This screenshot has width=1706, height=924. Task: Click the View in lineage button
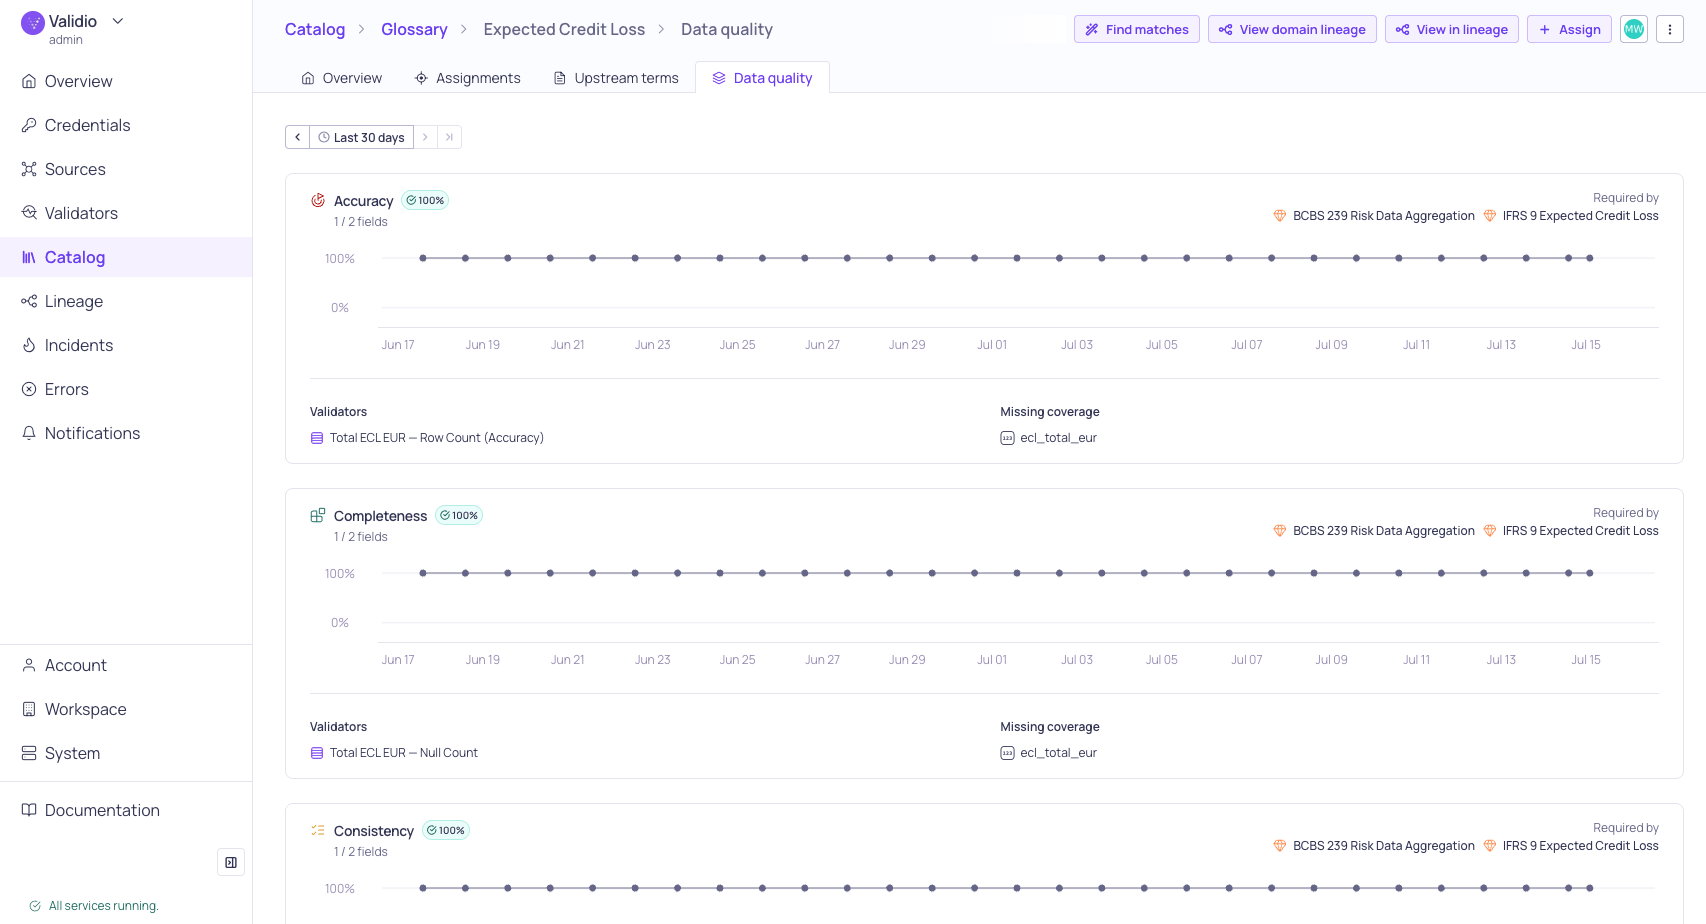1452,29
